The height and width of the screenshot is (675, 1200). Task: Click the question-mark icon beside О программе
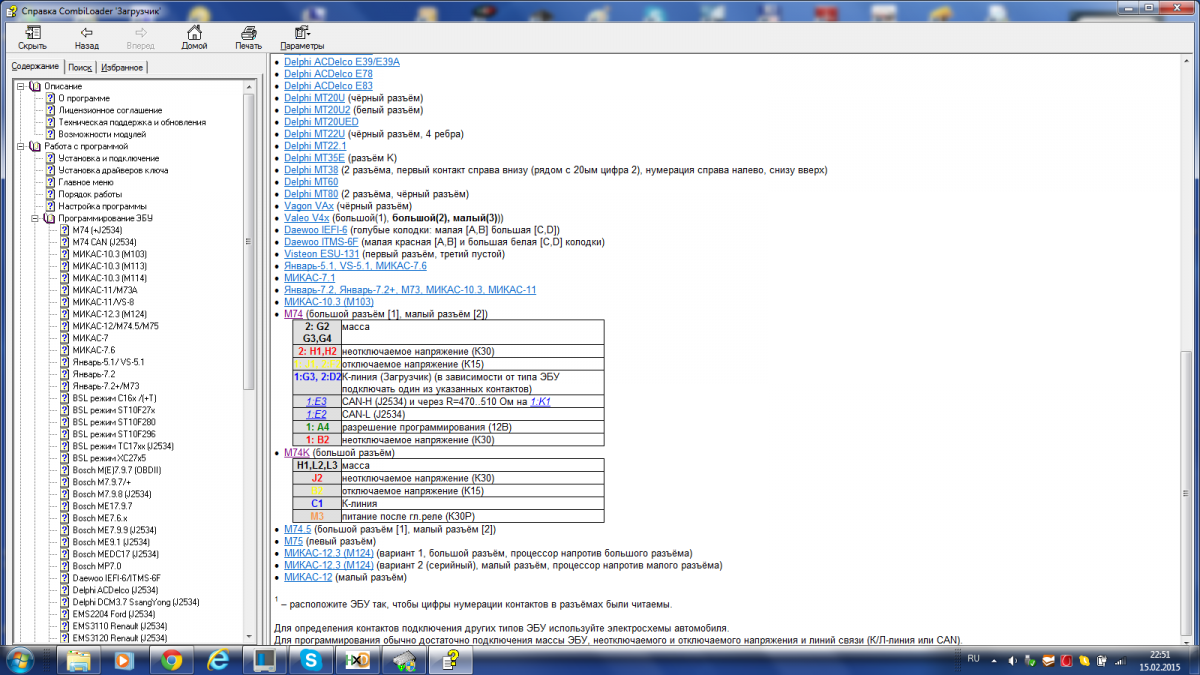[50, 98]
